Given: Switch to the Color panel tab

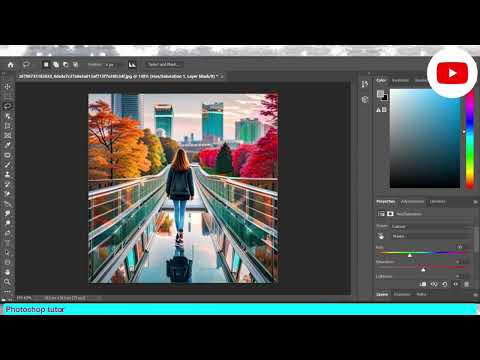Looking at the screenshot, I should coord(381,80).
